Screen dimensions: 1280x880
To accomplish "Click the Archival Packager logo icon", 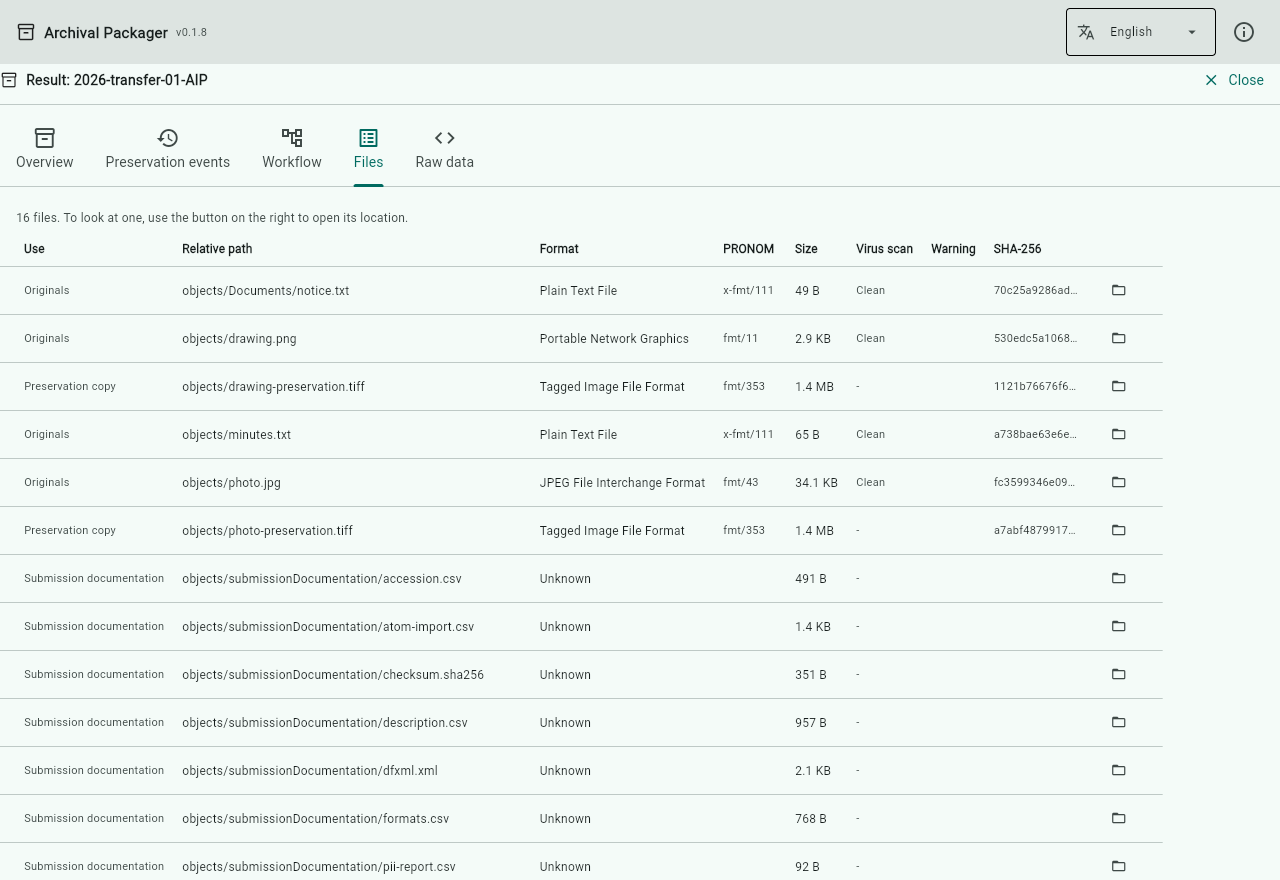I will tap(26, 32).
